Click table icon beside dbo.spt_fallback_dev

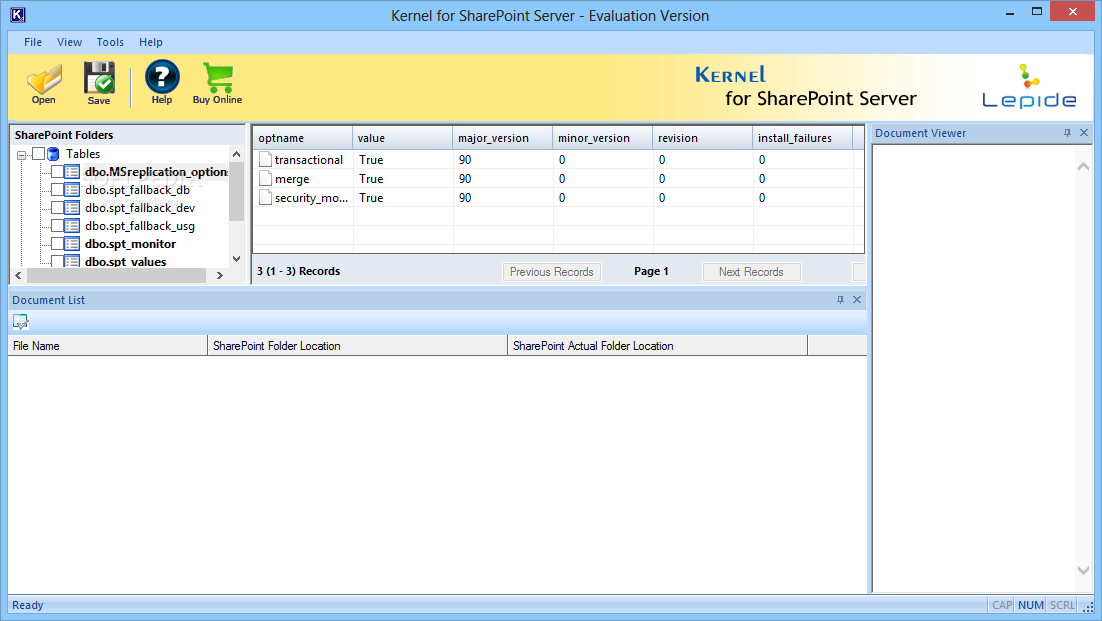[72, 208]
